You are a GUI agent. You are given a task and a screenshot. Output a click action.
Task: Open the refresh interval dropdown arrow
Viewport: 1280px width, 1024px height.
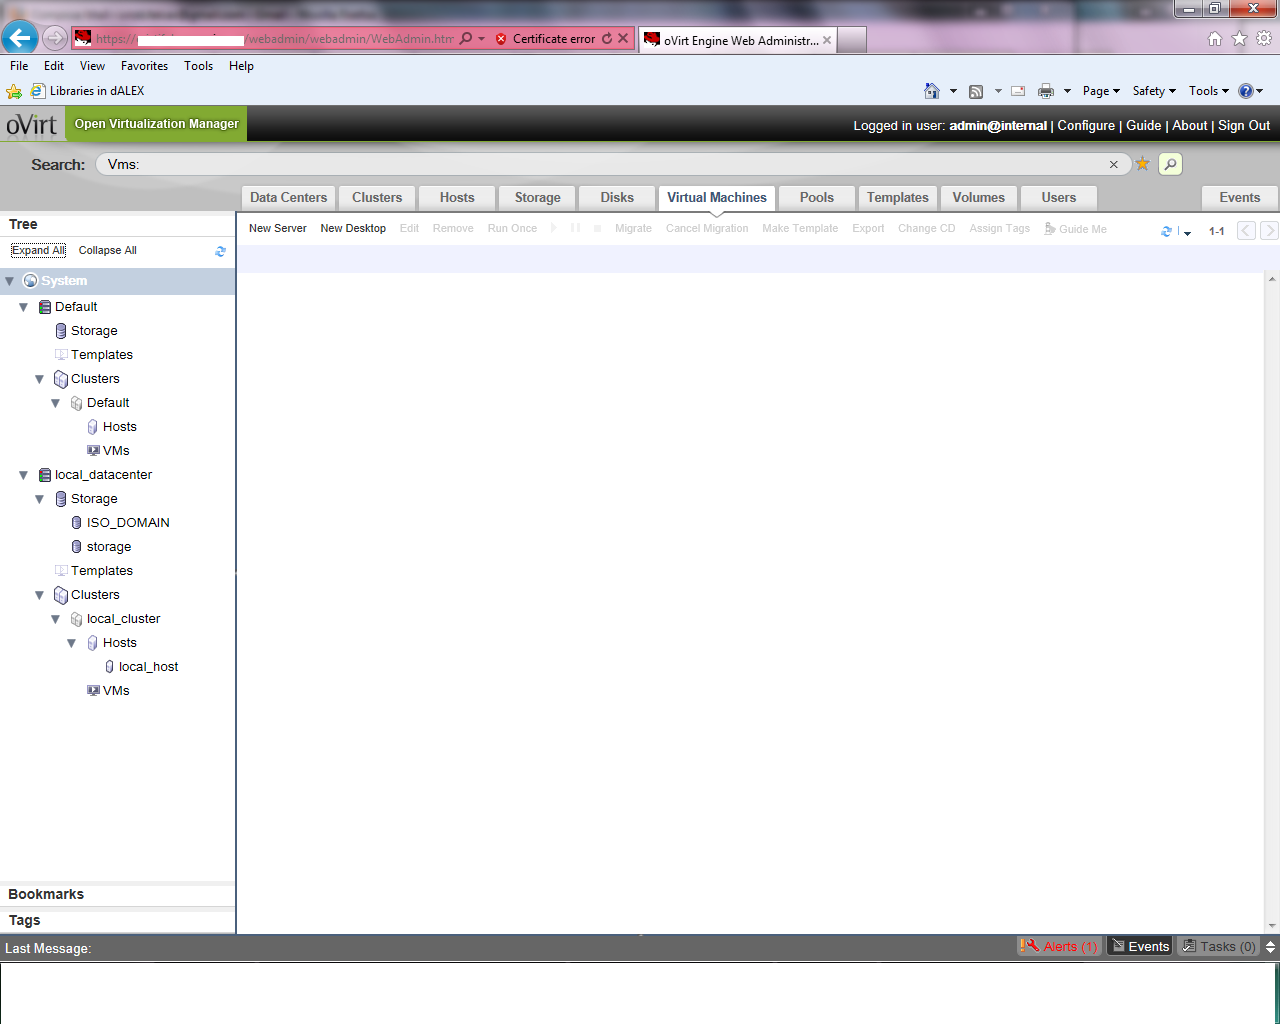pos(1187,233)
